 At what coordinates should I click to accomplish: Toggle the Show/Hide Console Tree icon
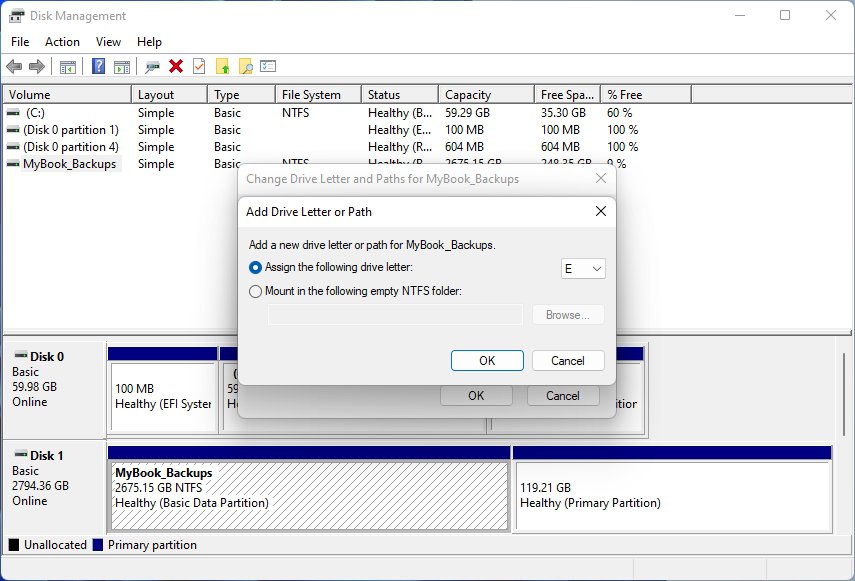pos(68,67)
